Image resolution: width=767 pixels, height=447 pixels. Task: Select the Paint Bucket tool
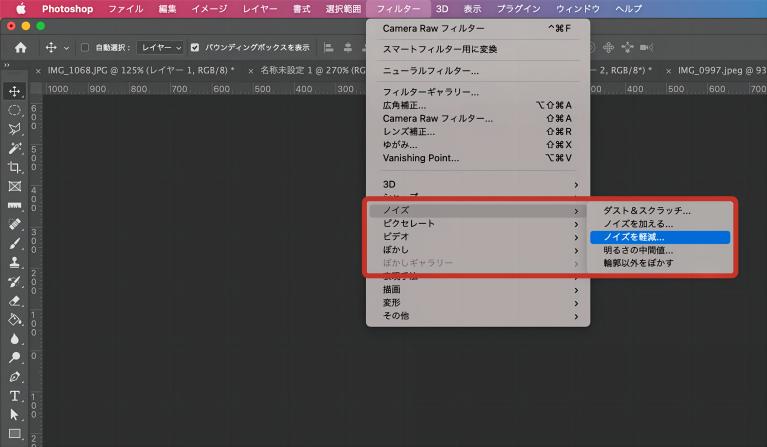[15, 320]
